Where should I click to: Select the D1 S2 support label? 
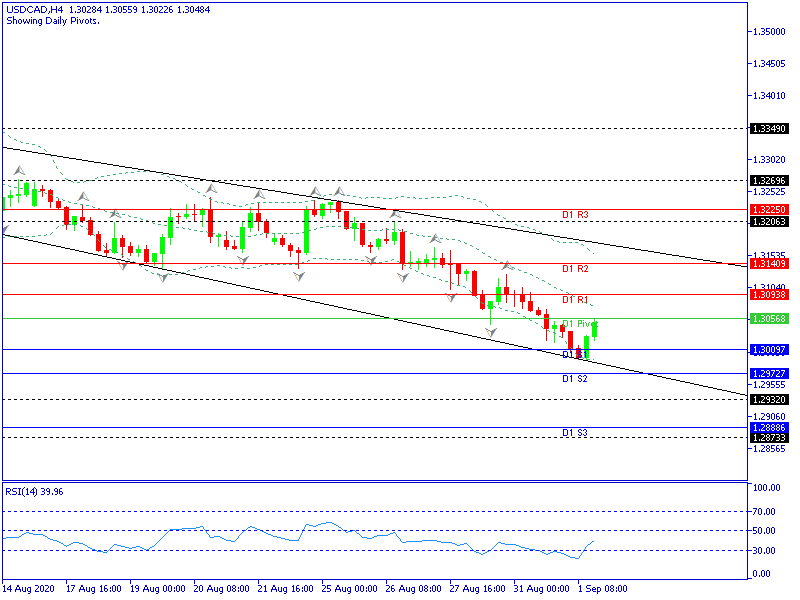[574, 380]
